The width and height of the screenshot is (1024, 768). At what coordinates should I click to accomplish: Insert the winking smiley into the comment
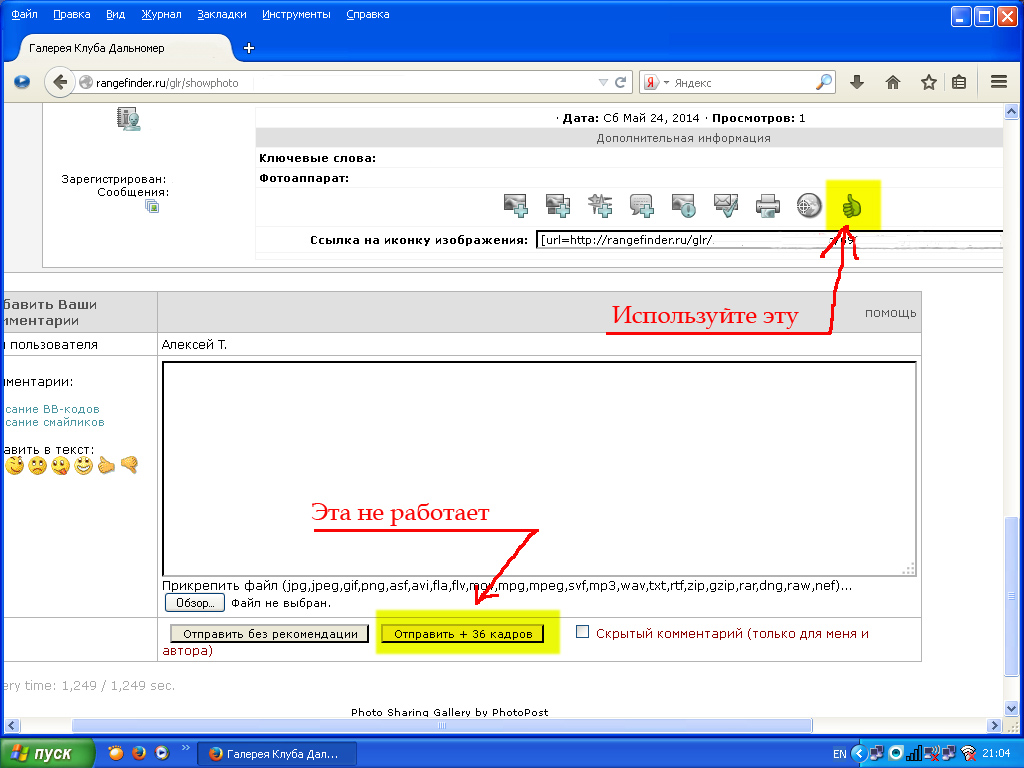[x=15, y=465]
